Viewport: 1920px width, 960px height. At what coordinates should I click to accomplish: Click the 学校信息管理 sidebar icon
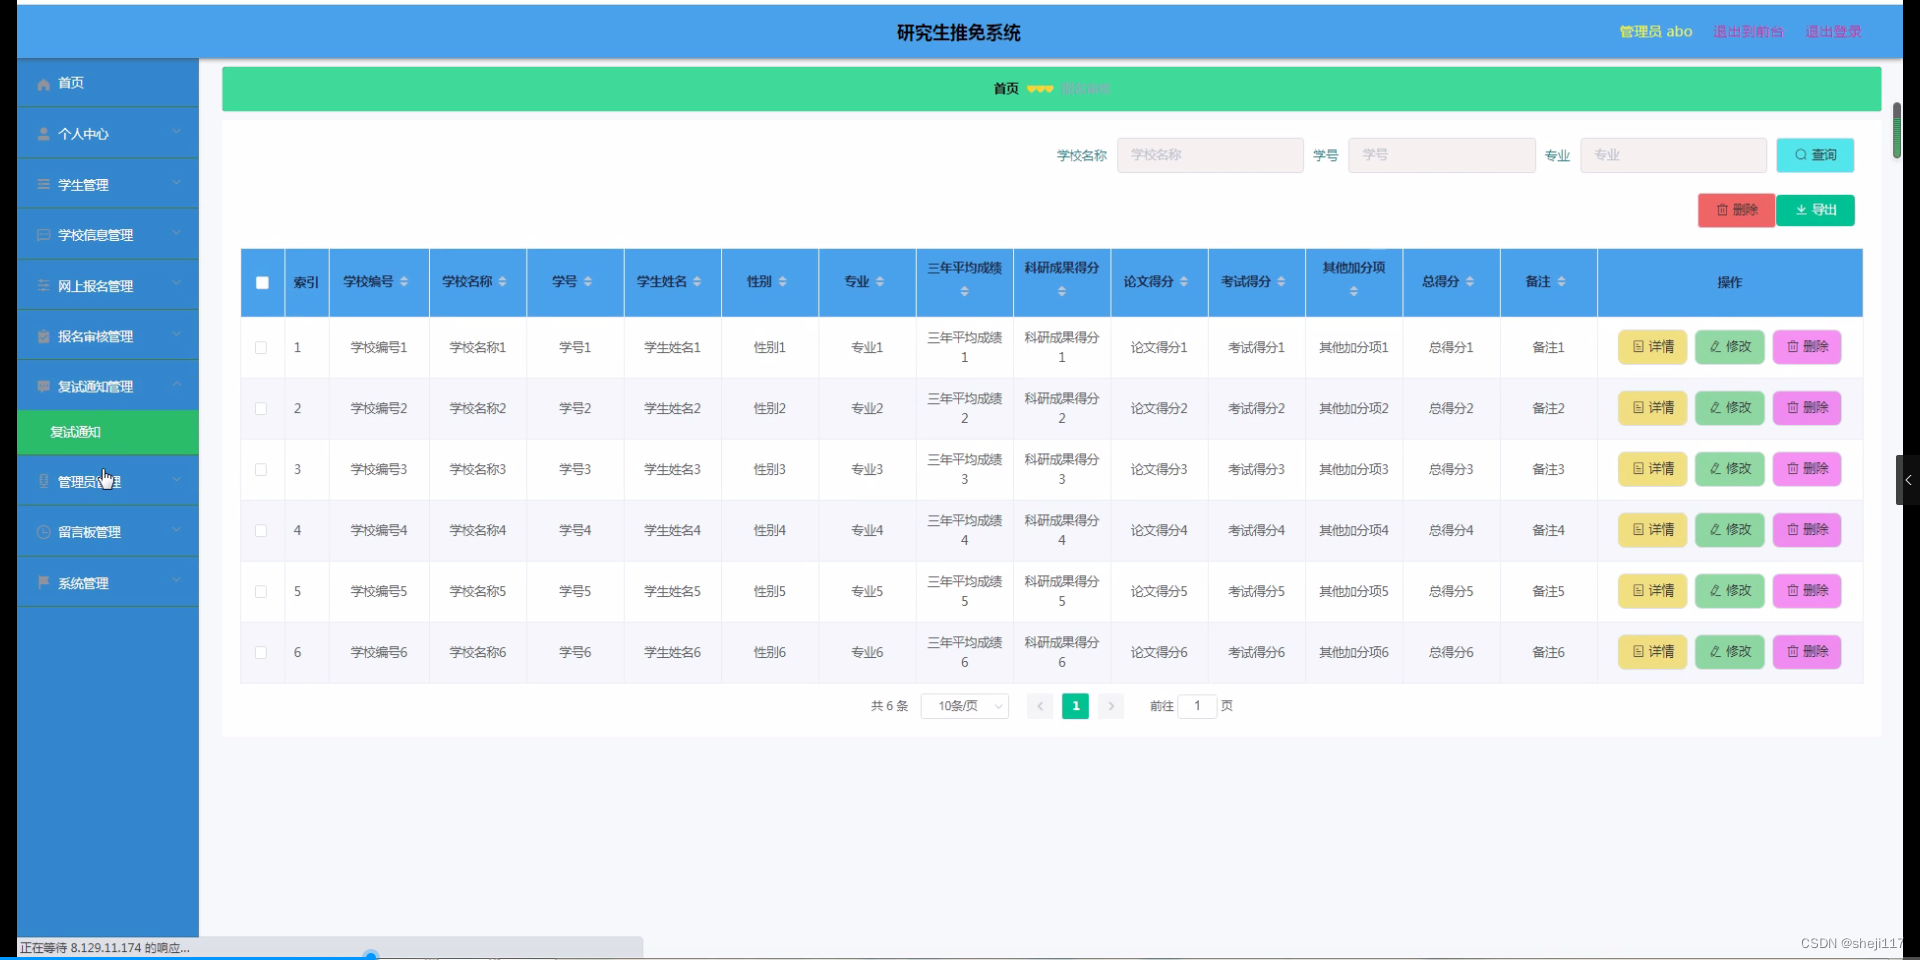[42, 235]
